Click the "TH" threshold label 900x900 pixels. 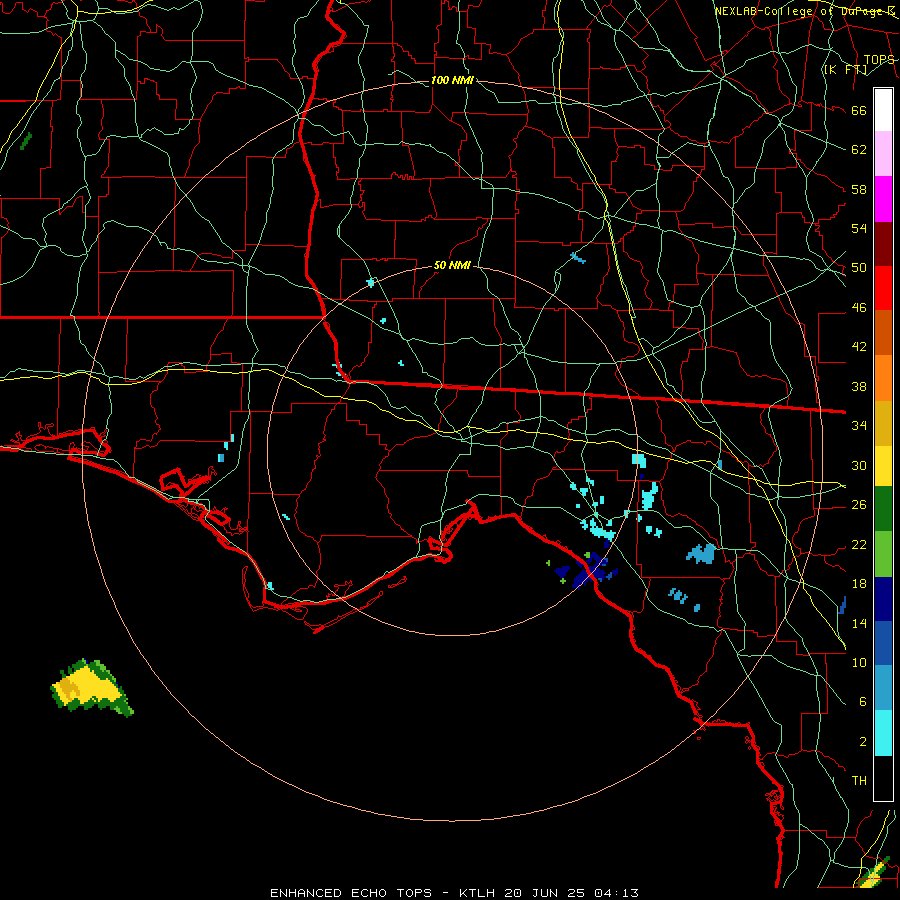point(859,781)
